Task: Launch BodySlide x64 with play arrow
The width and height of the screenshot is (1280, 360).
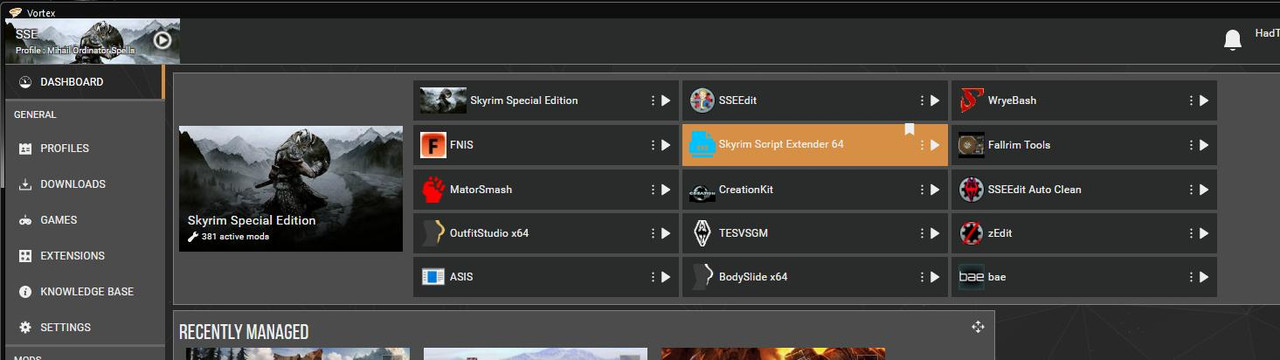Action: click(934, 277)
